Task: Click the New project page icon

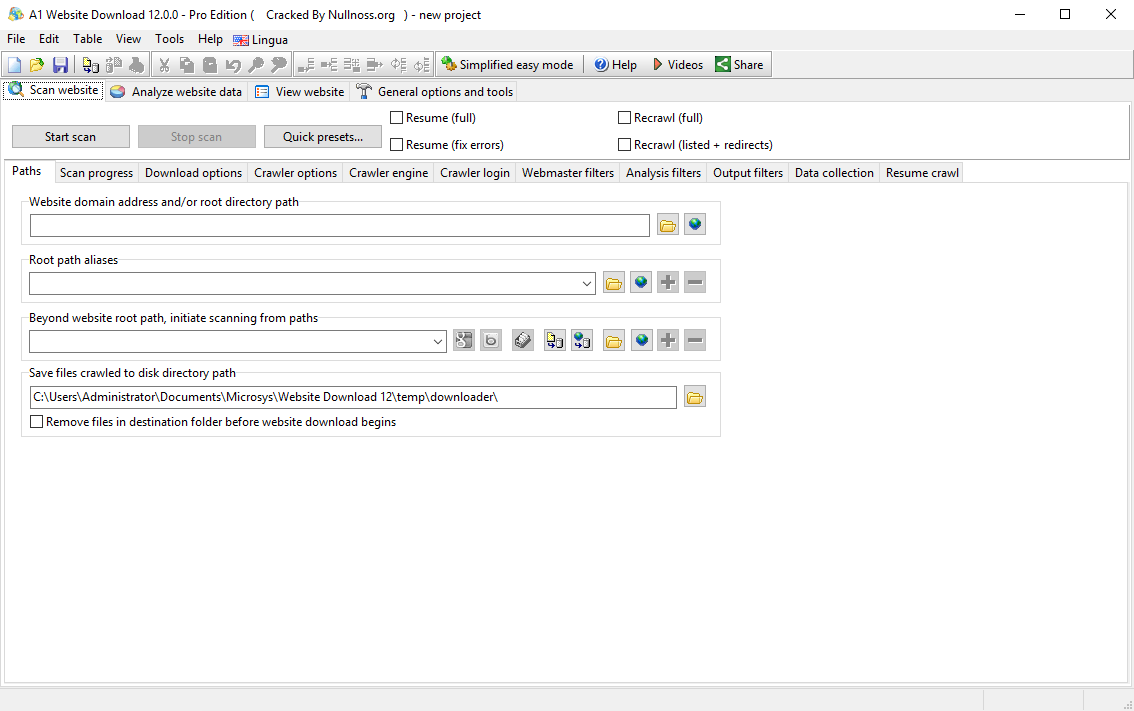Action: coord(14,65)
